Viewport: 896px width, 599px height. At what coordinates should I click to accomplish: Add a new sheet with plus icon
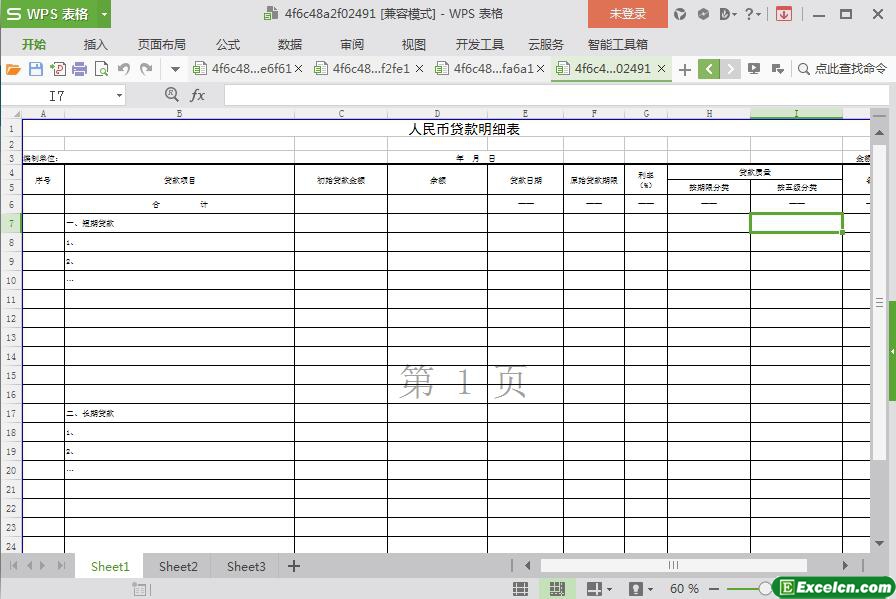(x=294, y=566)
